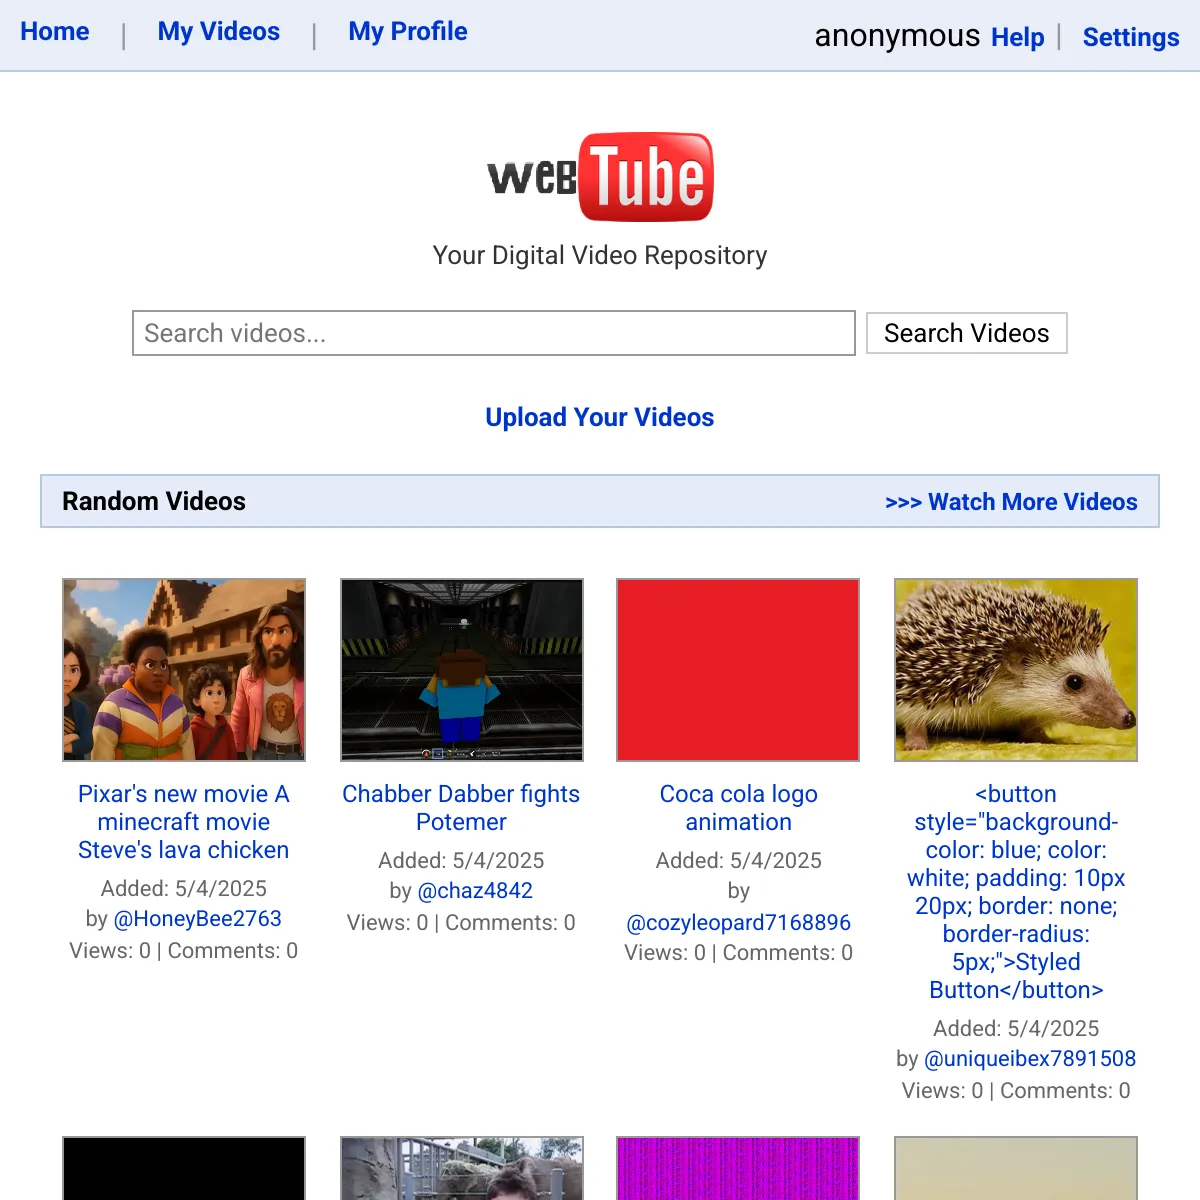The width and height of the screenshot is (1200, 1200).
Task: Visit @chaz4842 user profile
Action: 475,891
